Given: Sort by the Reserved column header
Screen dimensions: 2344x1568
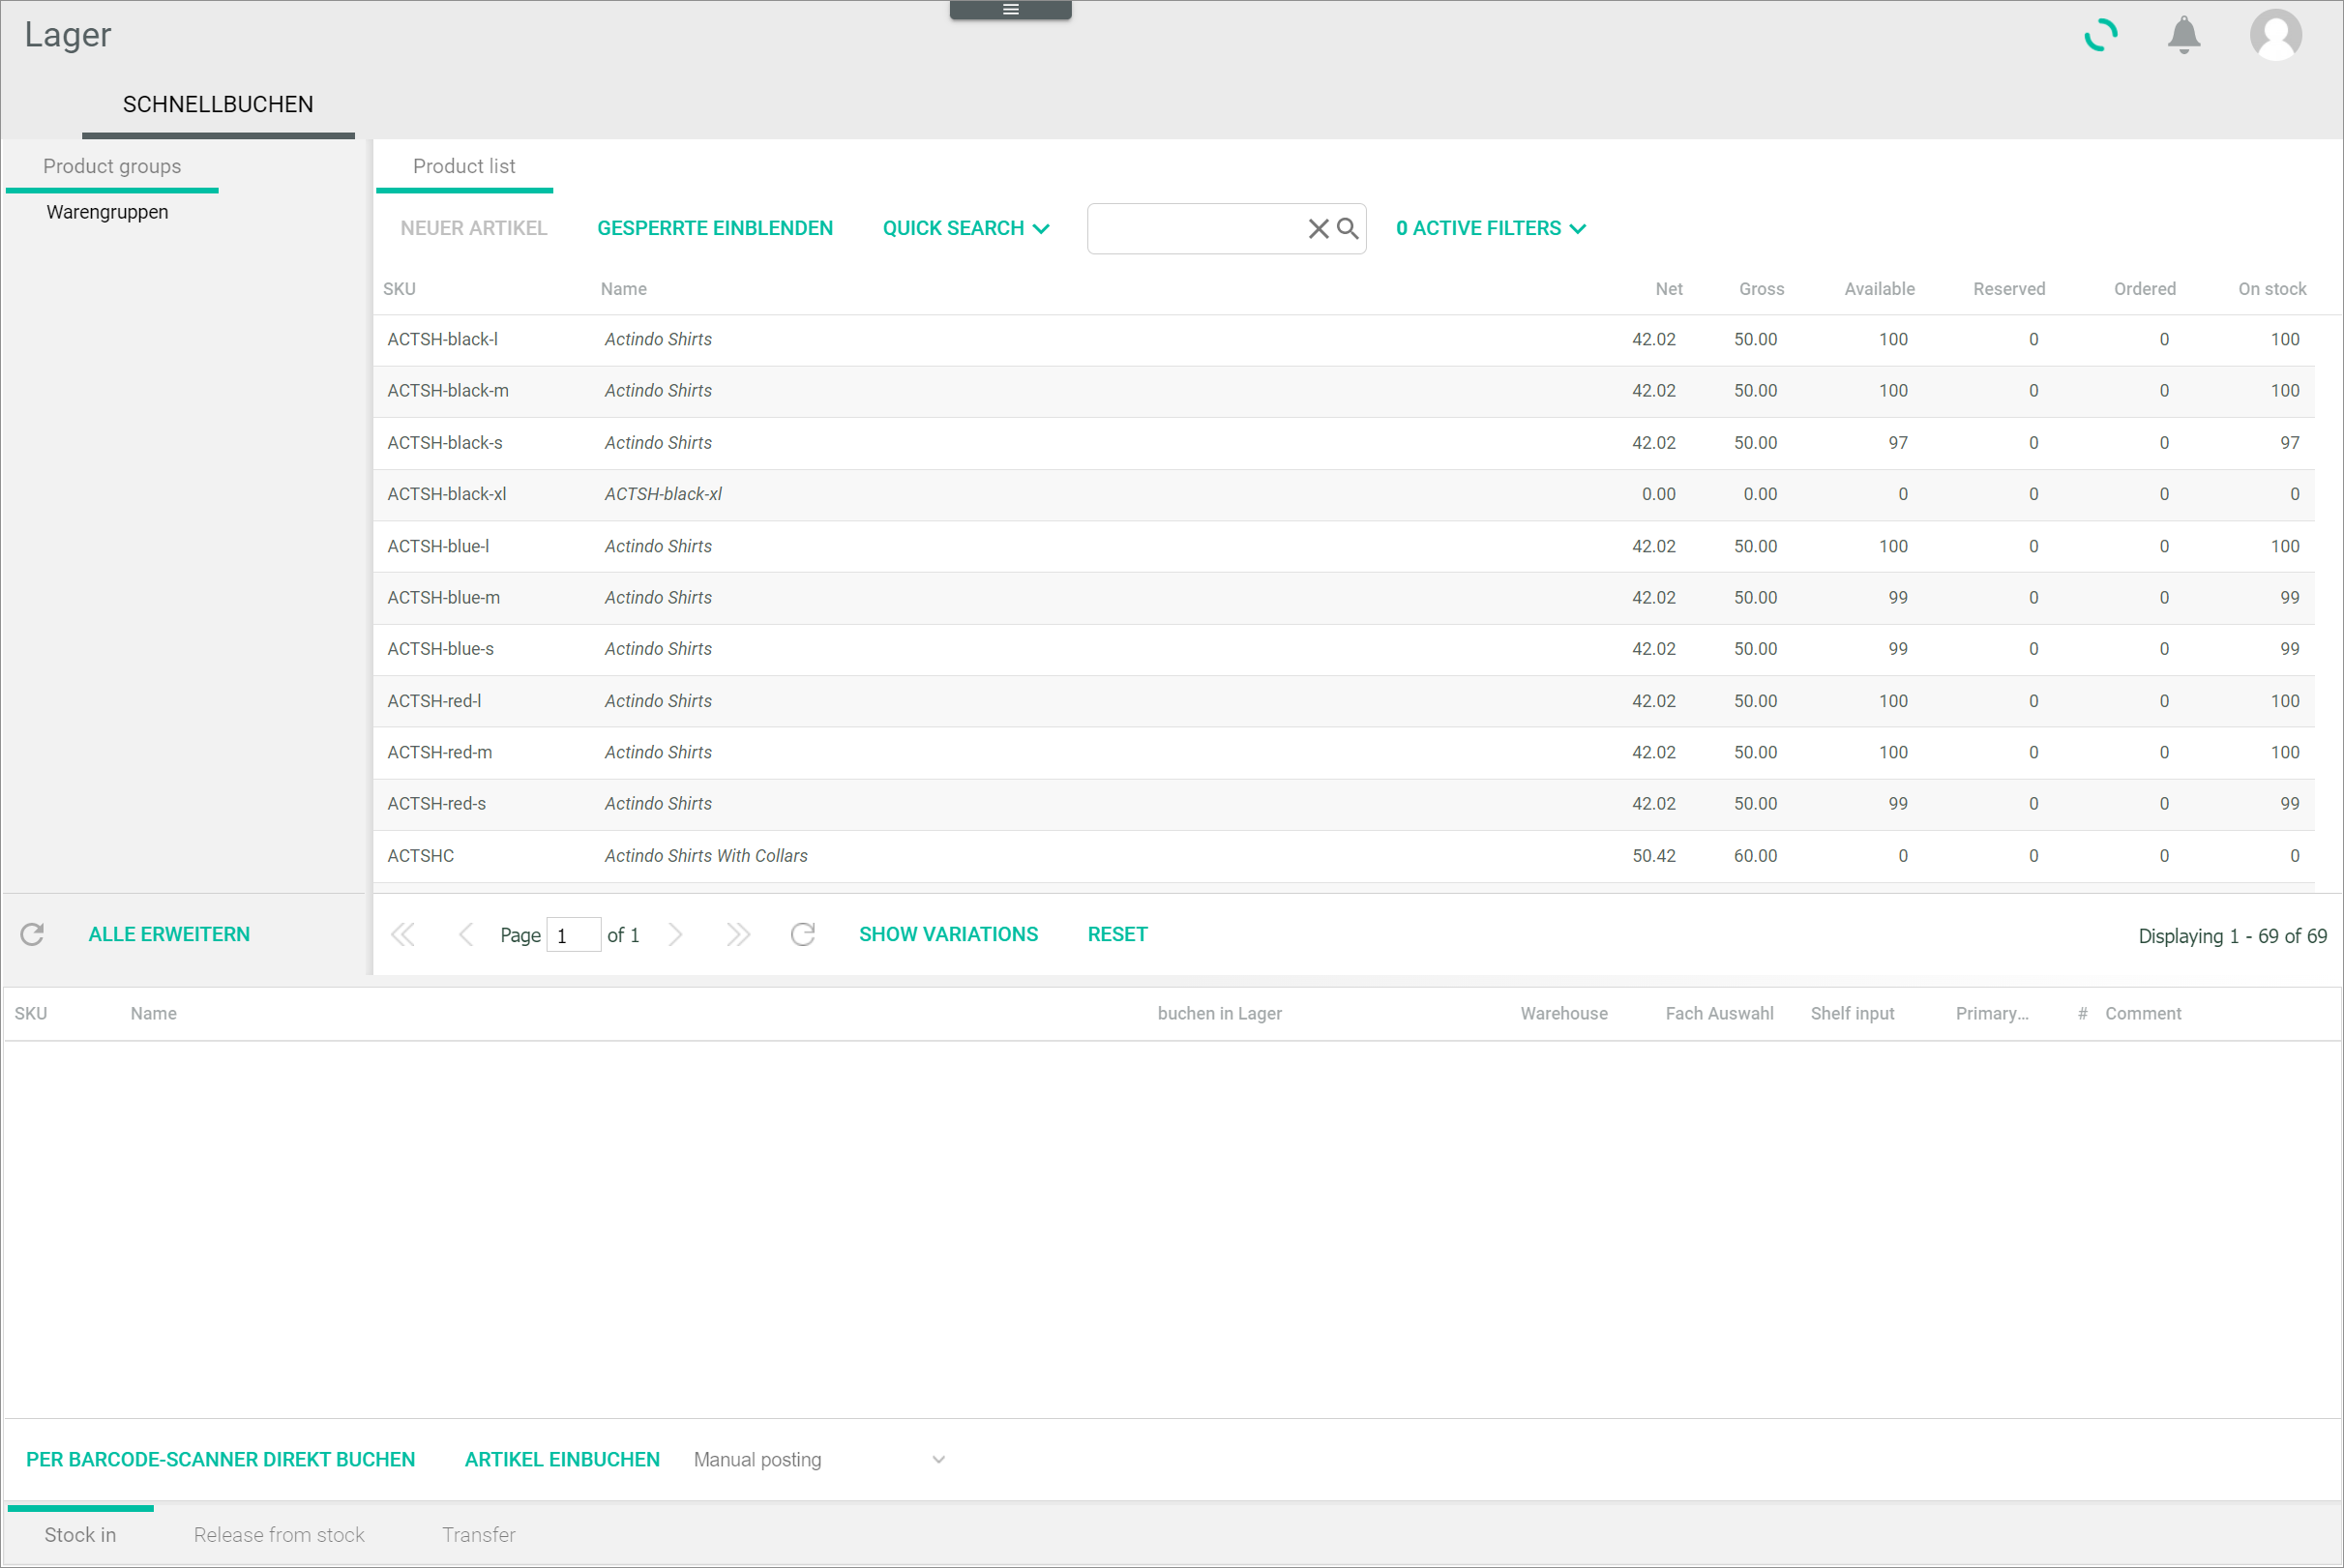Looking at the screenshot, I should pos(2008,289).
